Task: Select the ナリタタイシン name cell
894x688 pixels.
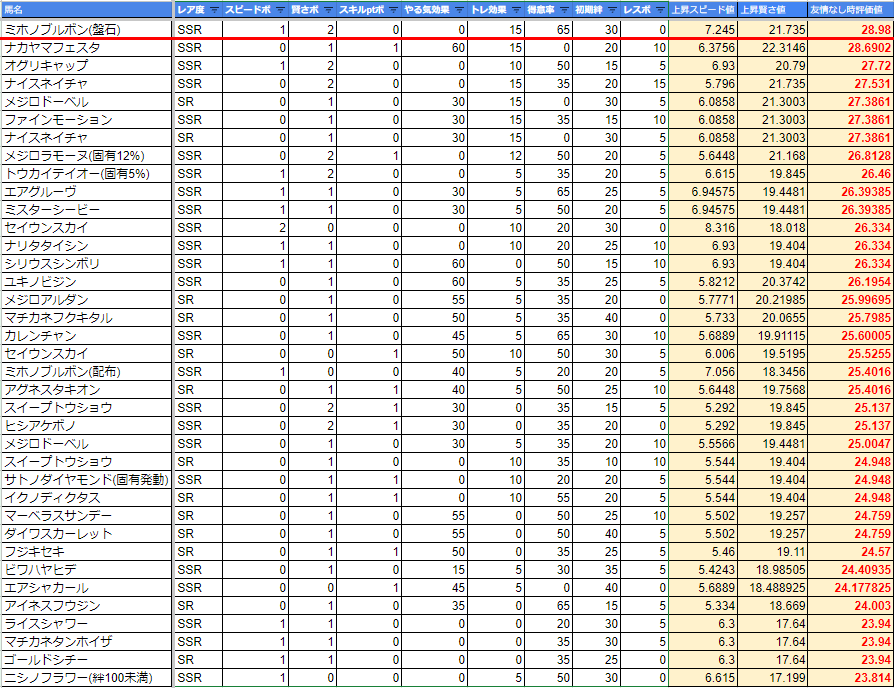Action: [86, 246]
